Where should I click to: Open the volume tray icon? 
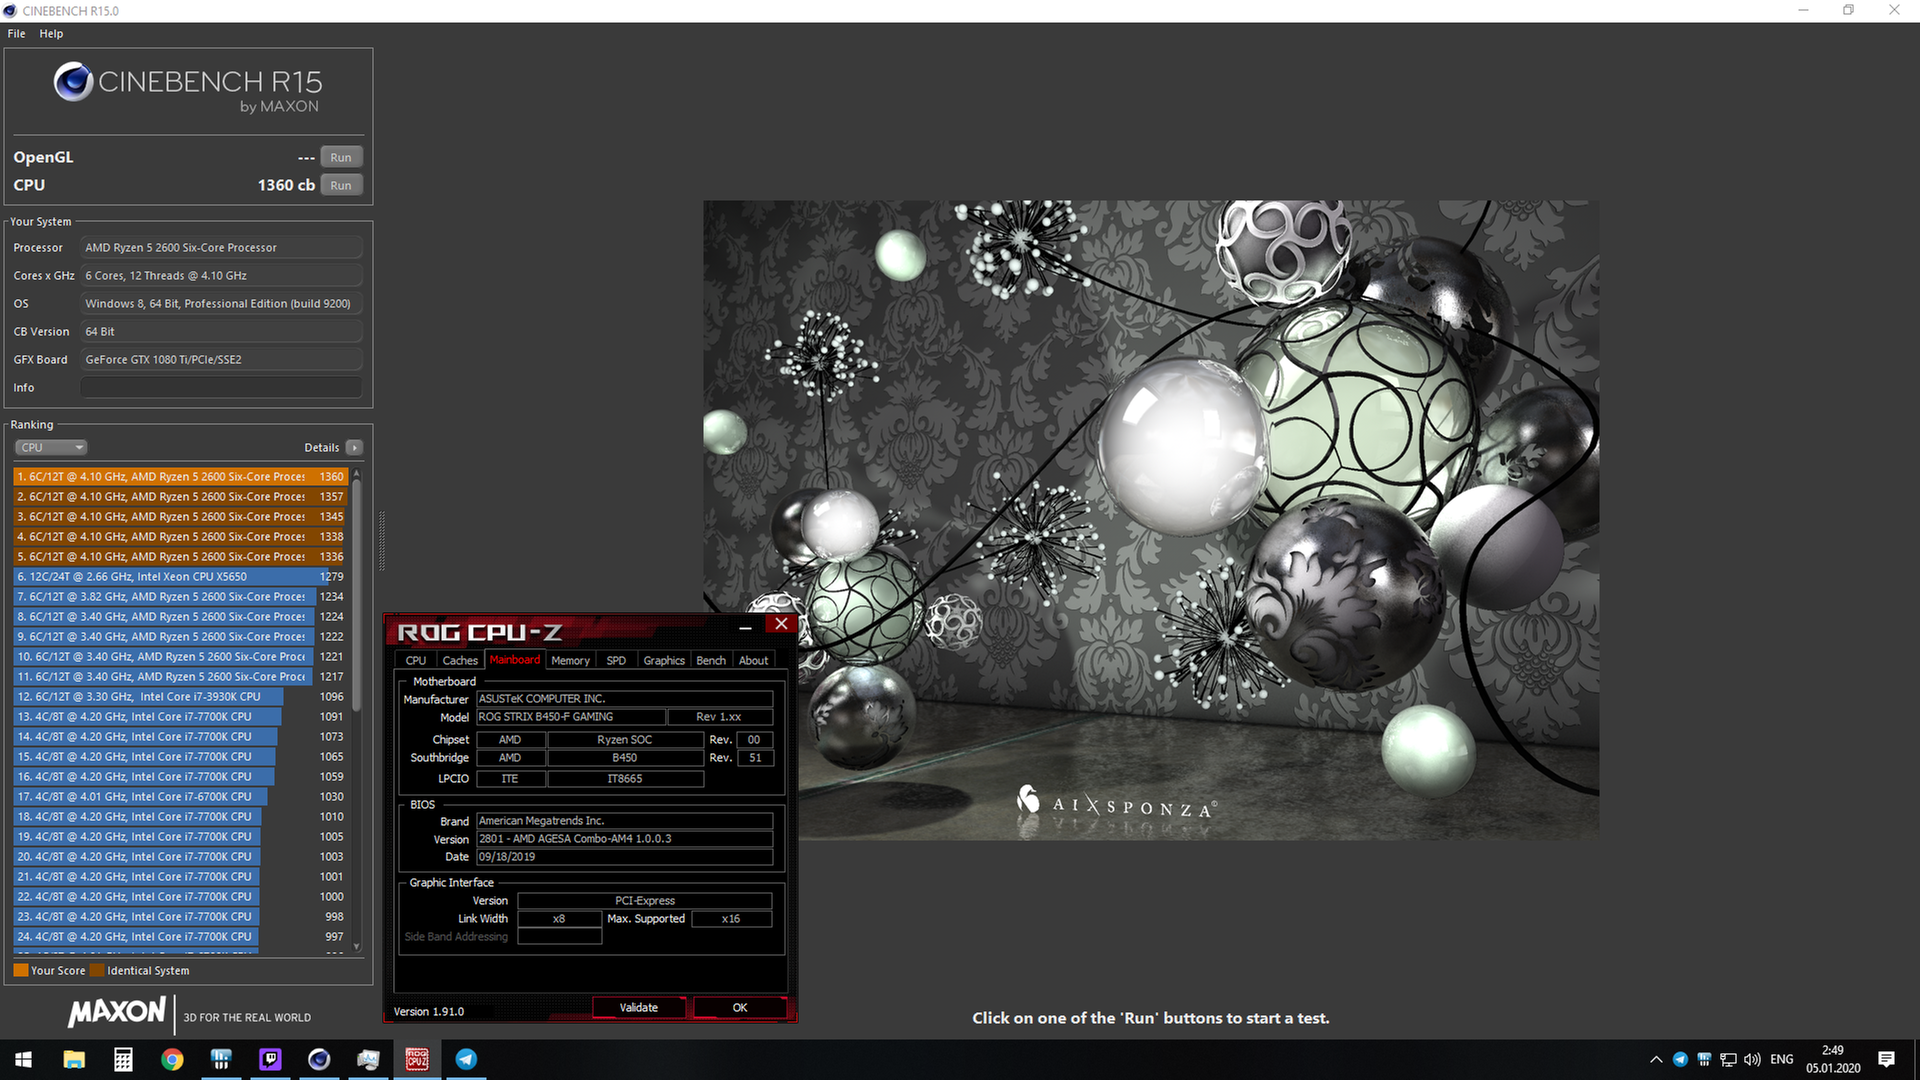click(1752, 1059)
